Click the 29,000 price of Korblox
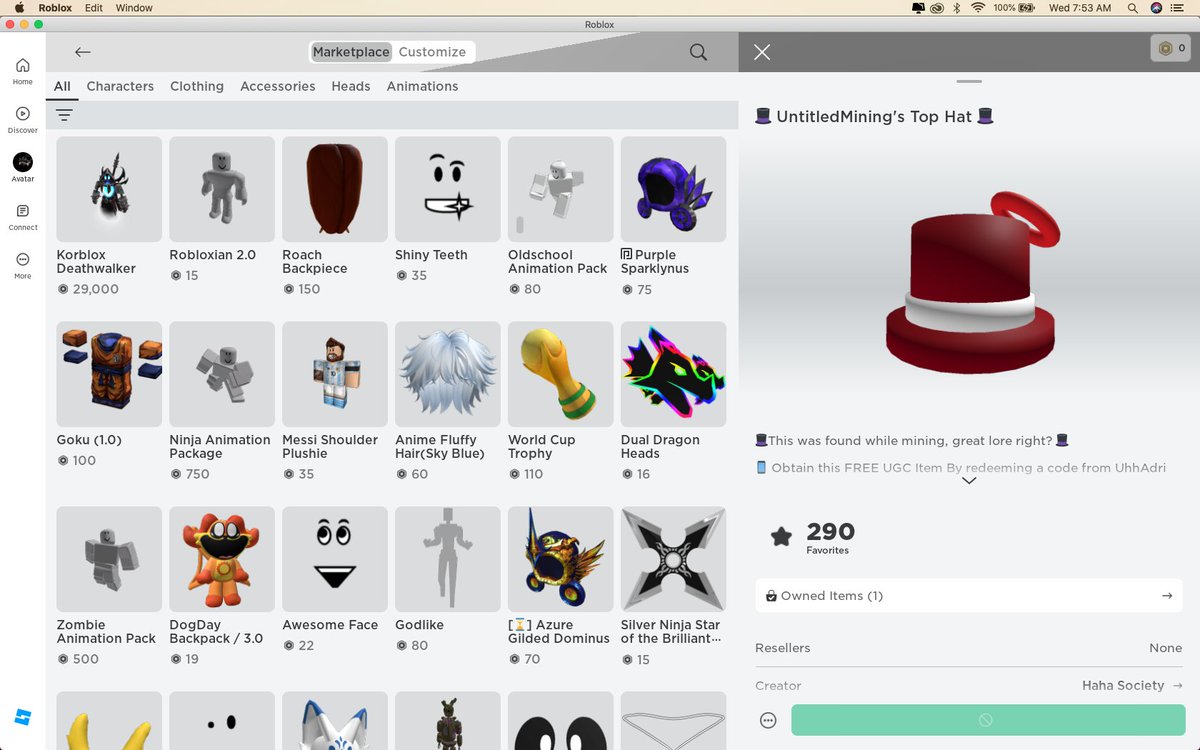The width and height of the screenshot is (1200, 750). (88, 289)
